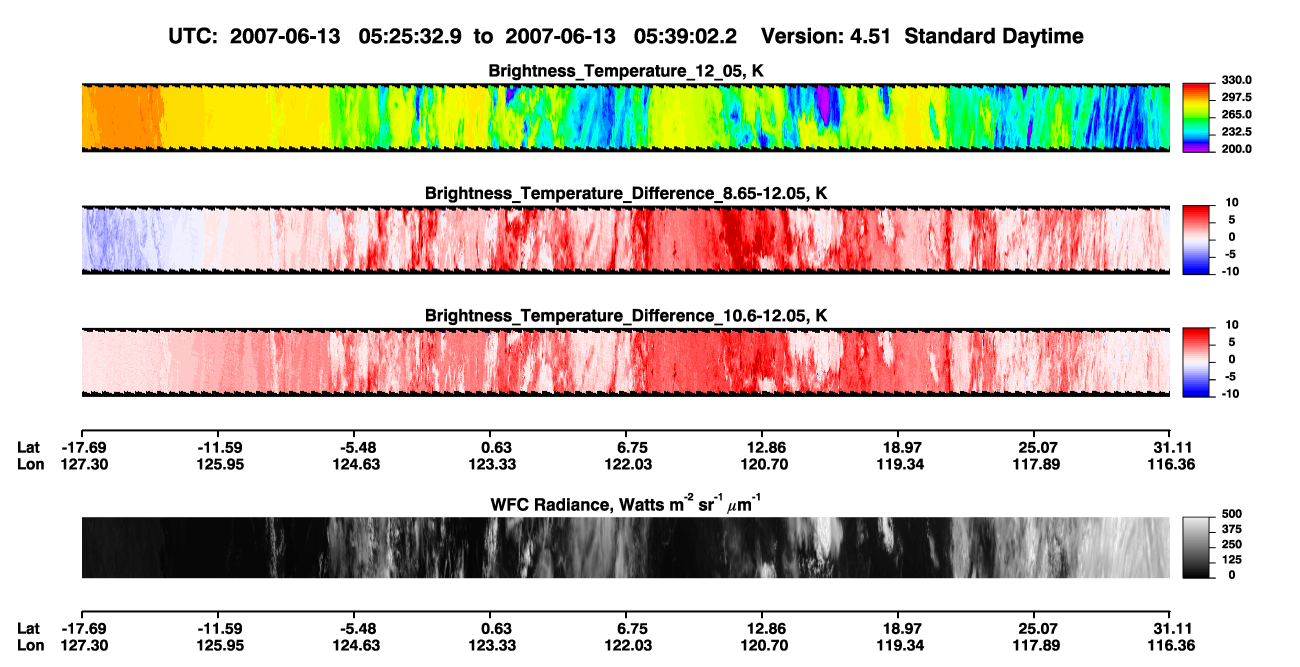Click the WFC Radiance grayscale bar

[1198, 547]
